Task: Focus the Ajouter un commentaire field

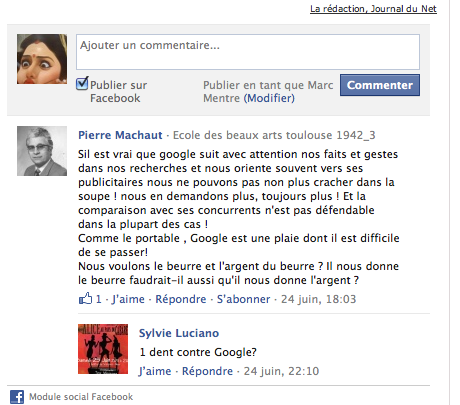Action: [248, 52]
